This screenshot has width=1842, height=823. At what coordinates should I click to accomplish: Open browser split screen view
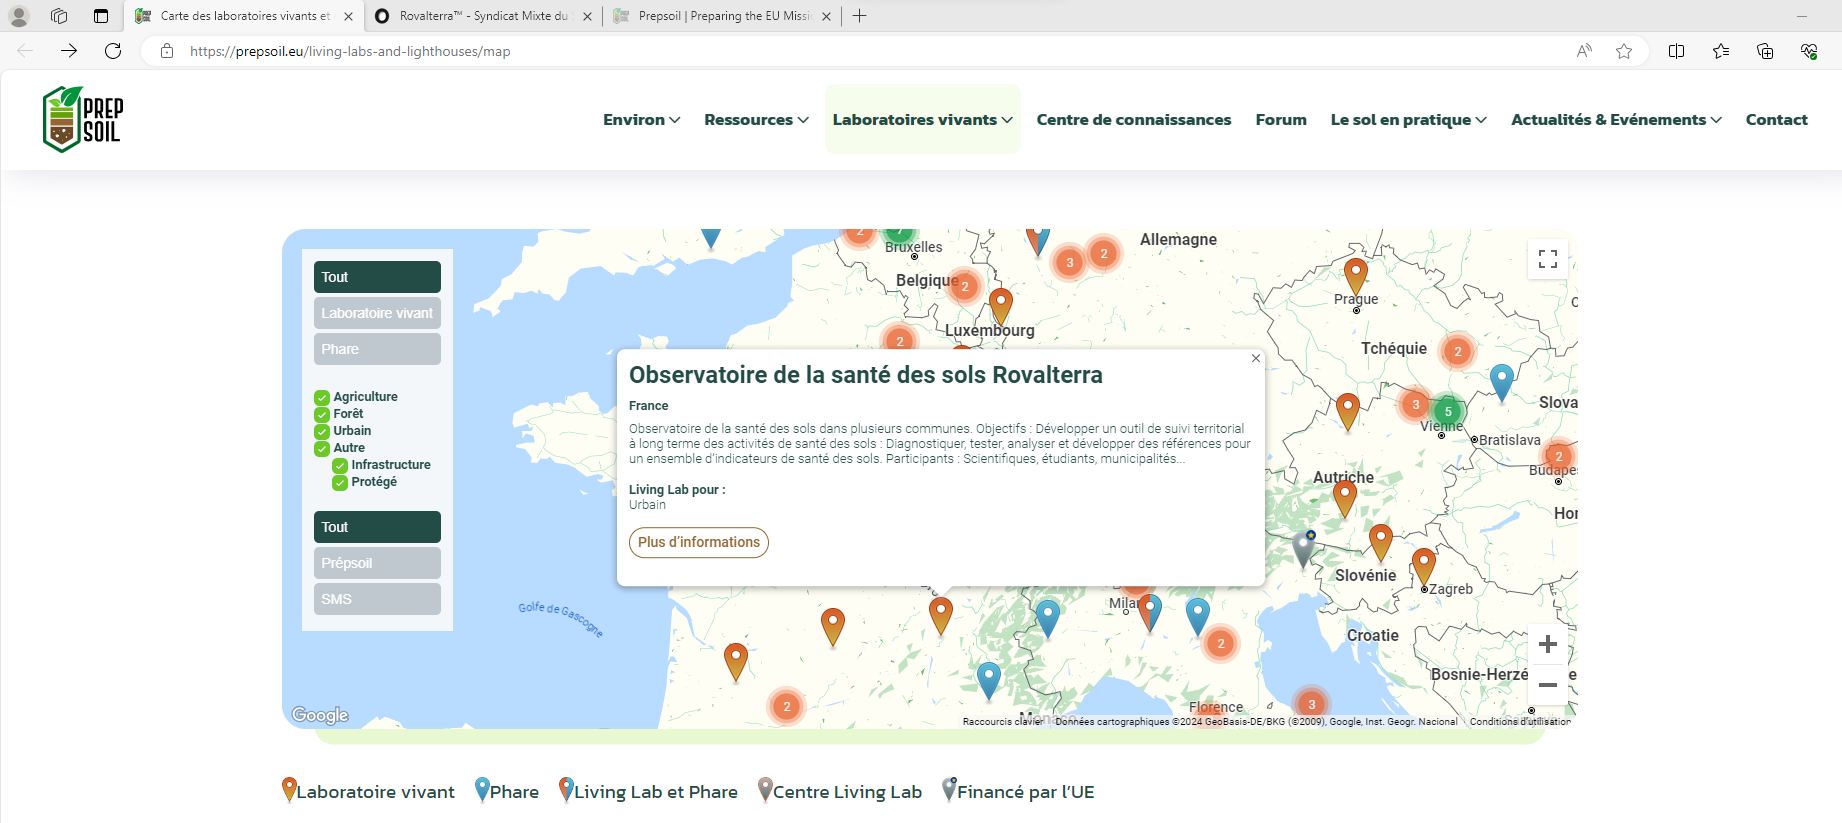point(1677,51)
